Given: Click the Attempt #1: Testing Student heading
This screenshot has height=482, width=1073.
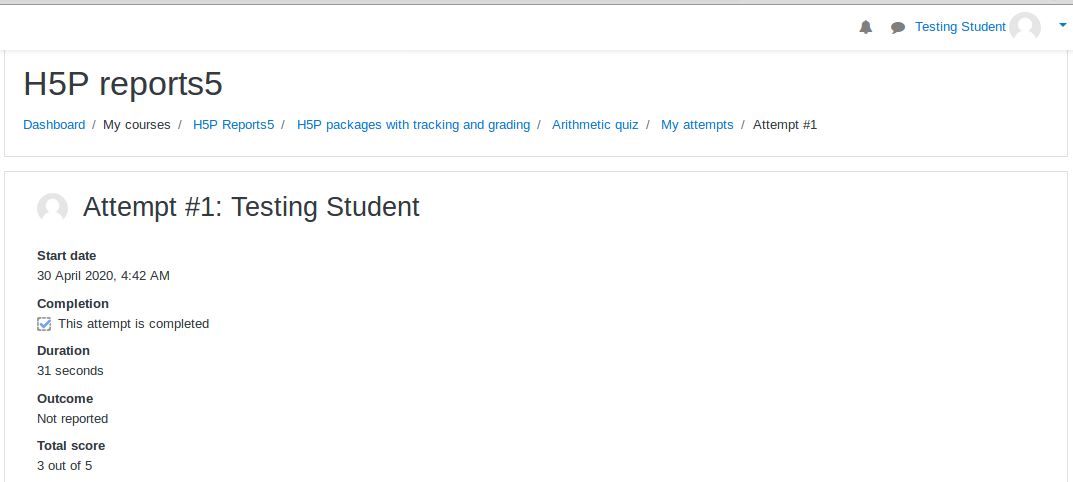Looking at the screenshot, I should (251, 207).
